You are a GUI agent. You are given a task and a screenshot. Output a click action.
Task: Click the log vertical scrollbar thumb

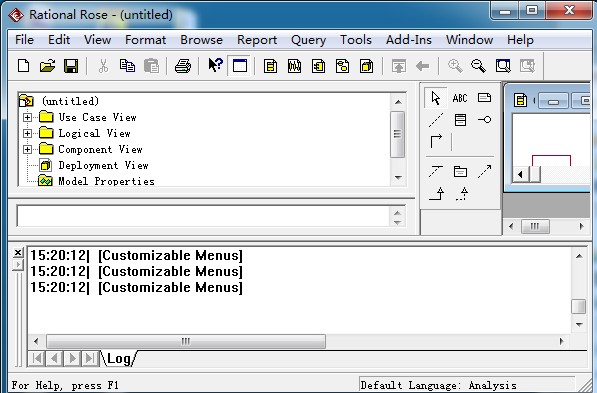coord(579,307)
